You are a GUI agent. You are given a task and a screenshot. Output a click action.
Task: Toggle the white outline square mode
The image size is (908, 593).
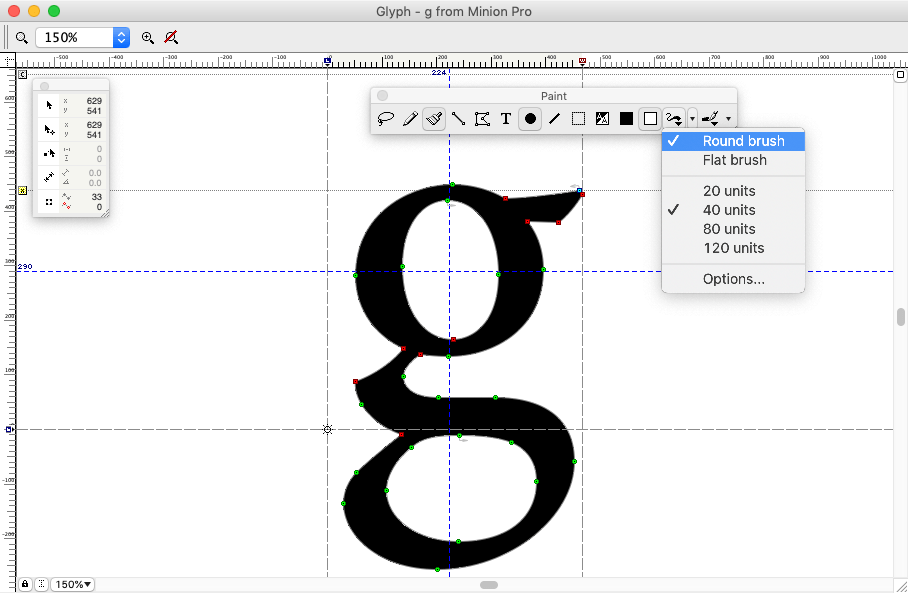click(x=650, y=119)
